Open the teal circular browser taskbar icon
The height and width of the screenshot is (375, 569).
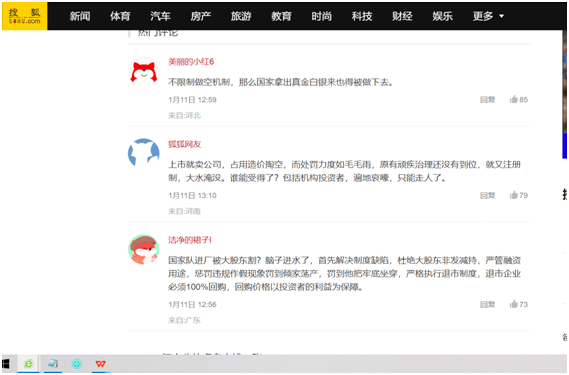click(77, 364)
